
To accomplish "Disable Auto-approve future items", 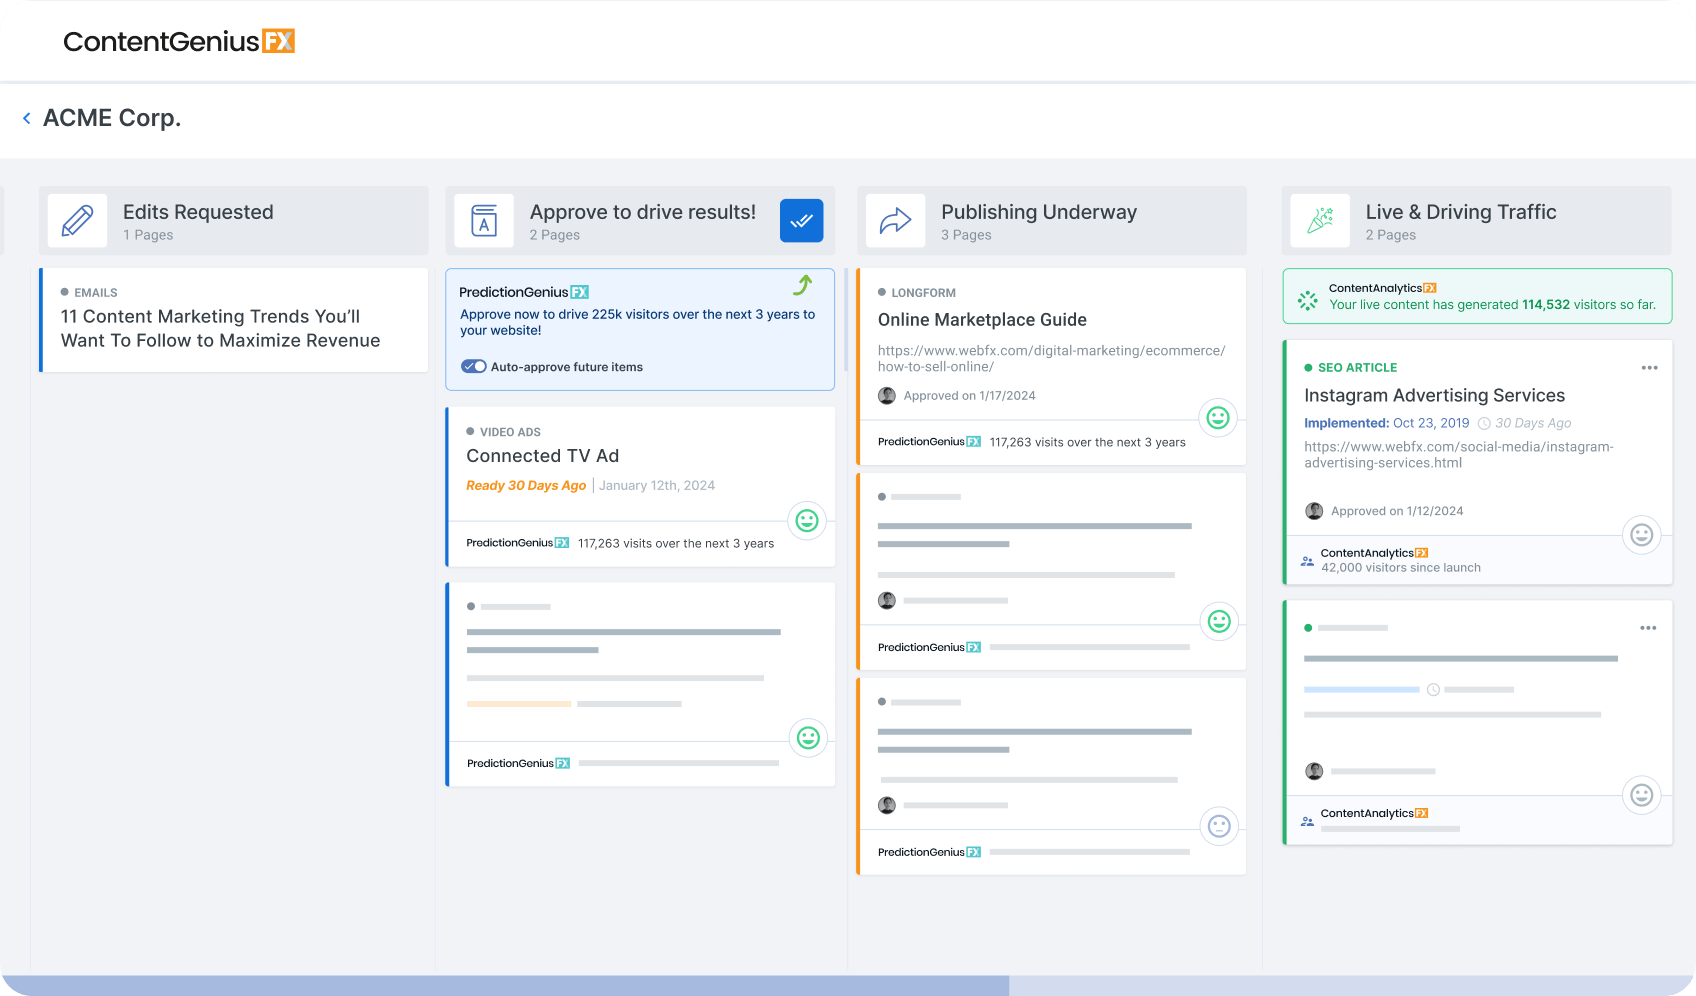I will [x=474, y=366].
